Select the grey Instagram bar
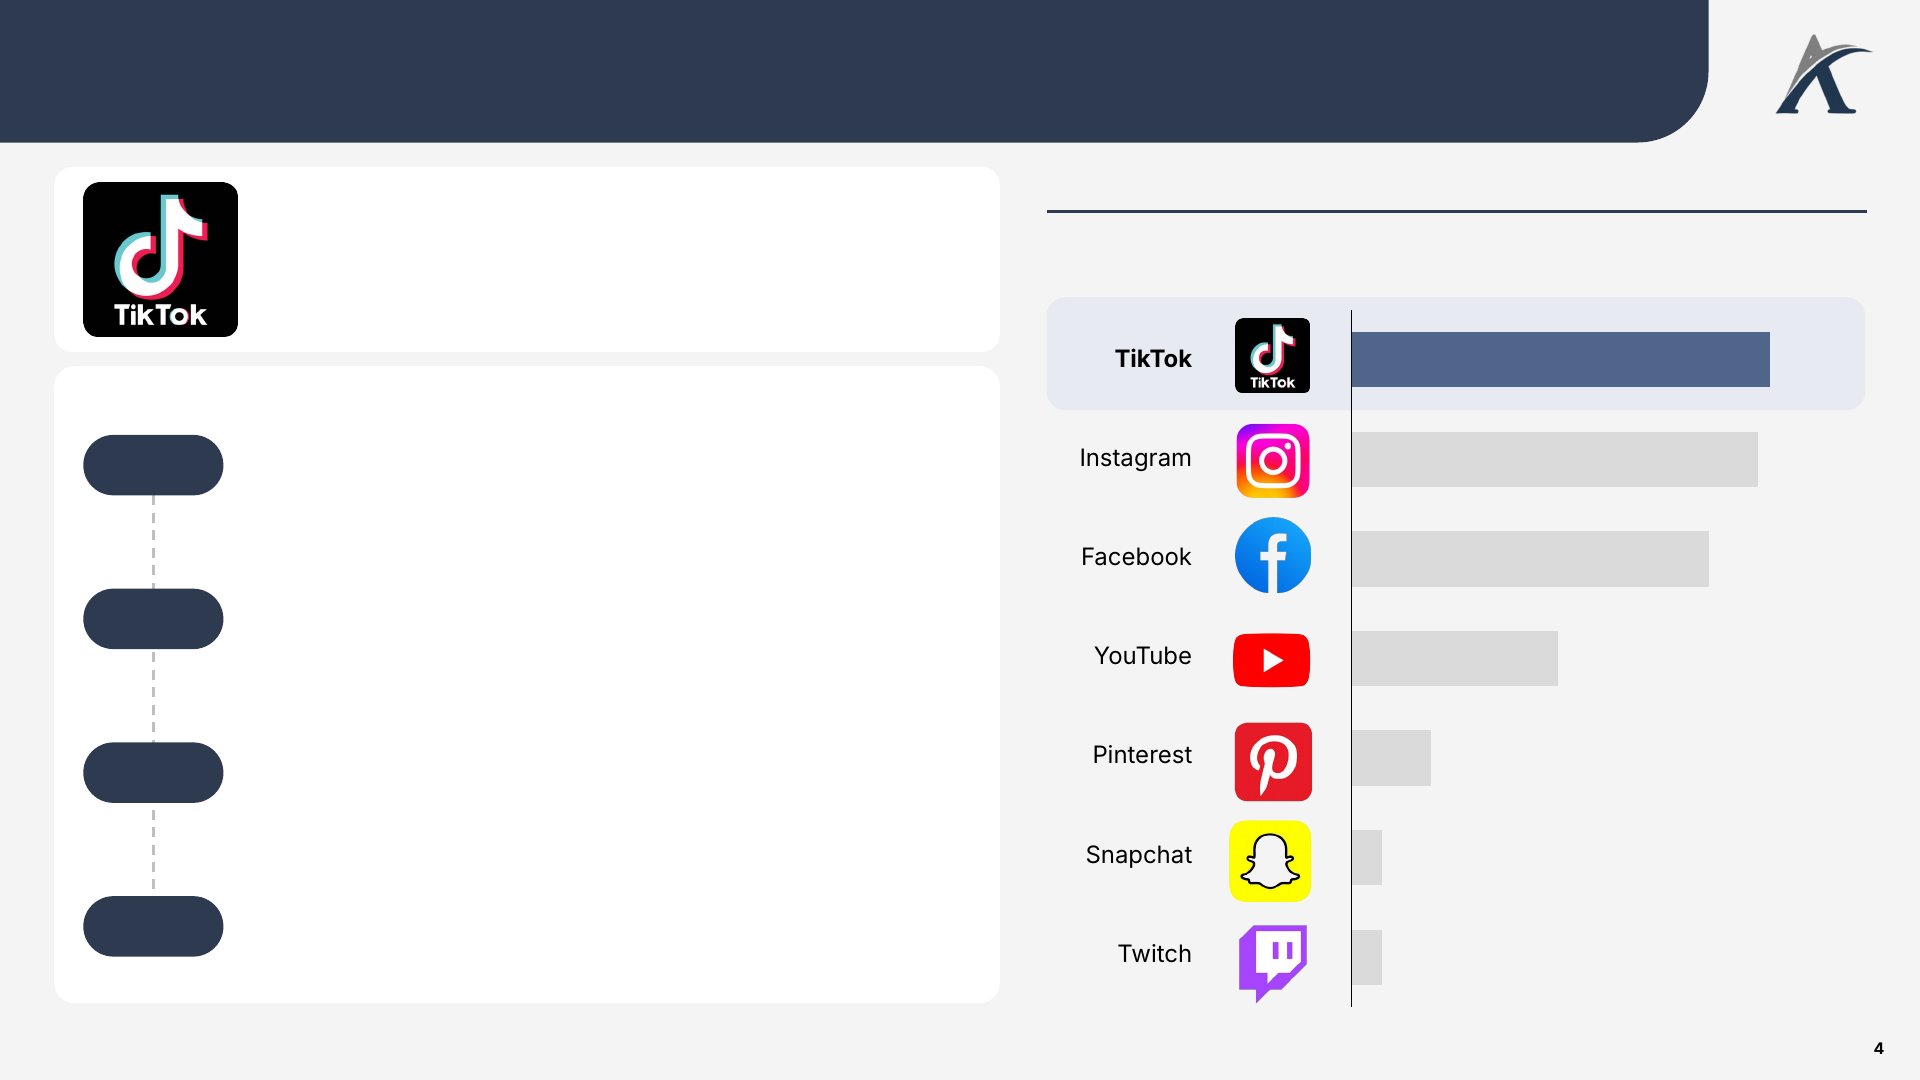Image resolution: width=1920 pixels, height=1080 pixels. pos(1554,459)
